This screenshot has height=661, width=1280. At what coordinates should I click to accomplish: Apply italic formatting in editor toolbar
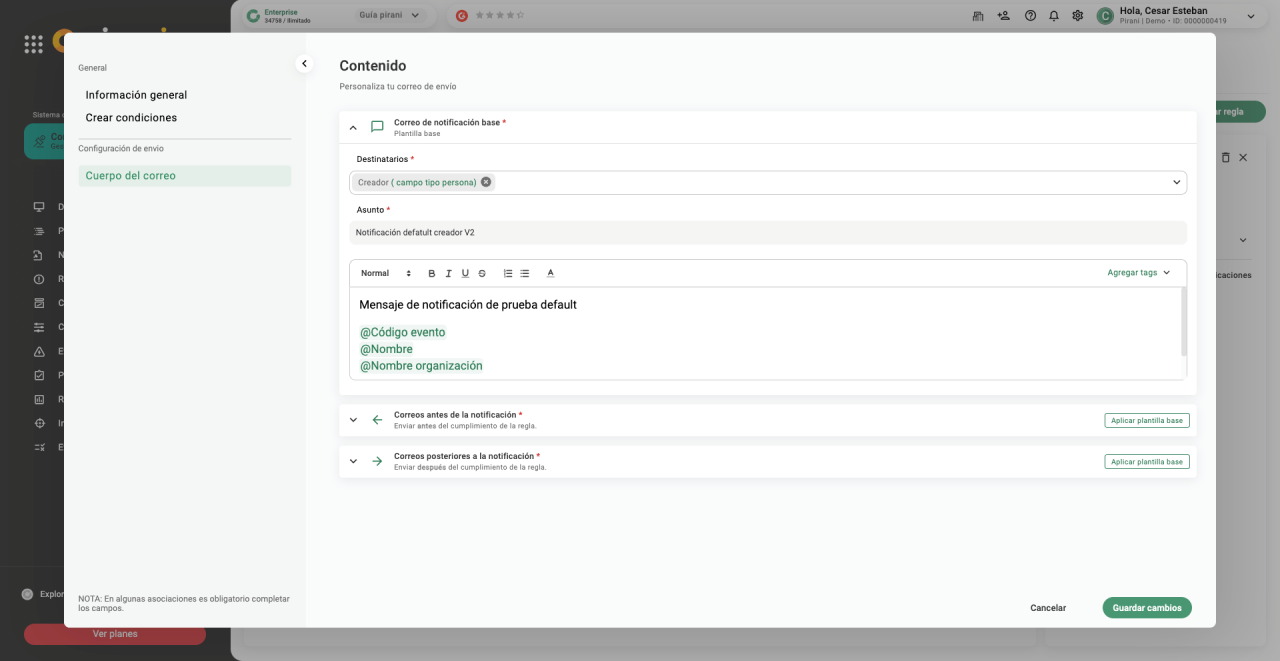click(x=449, y=273)
